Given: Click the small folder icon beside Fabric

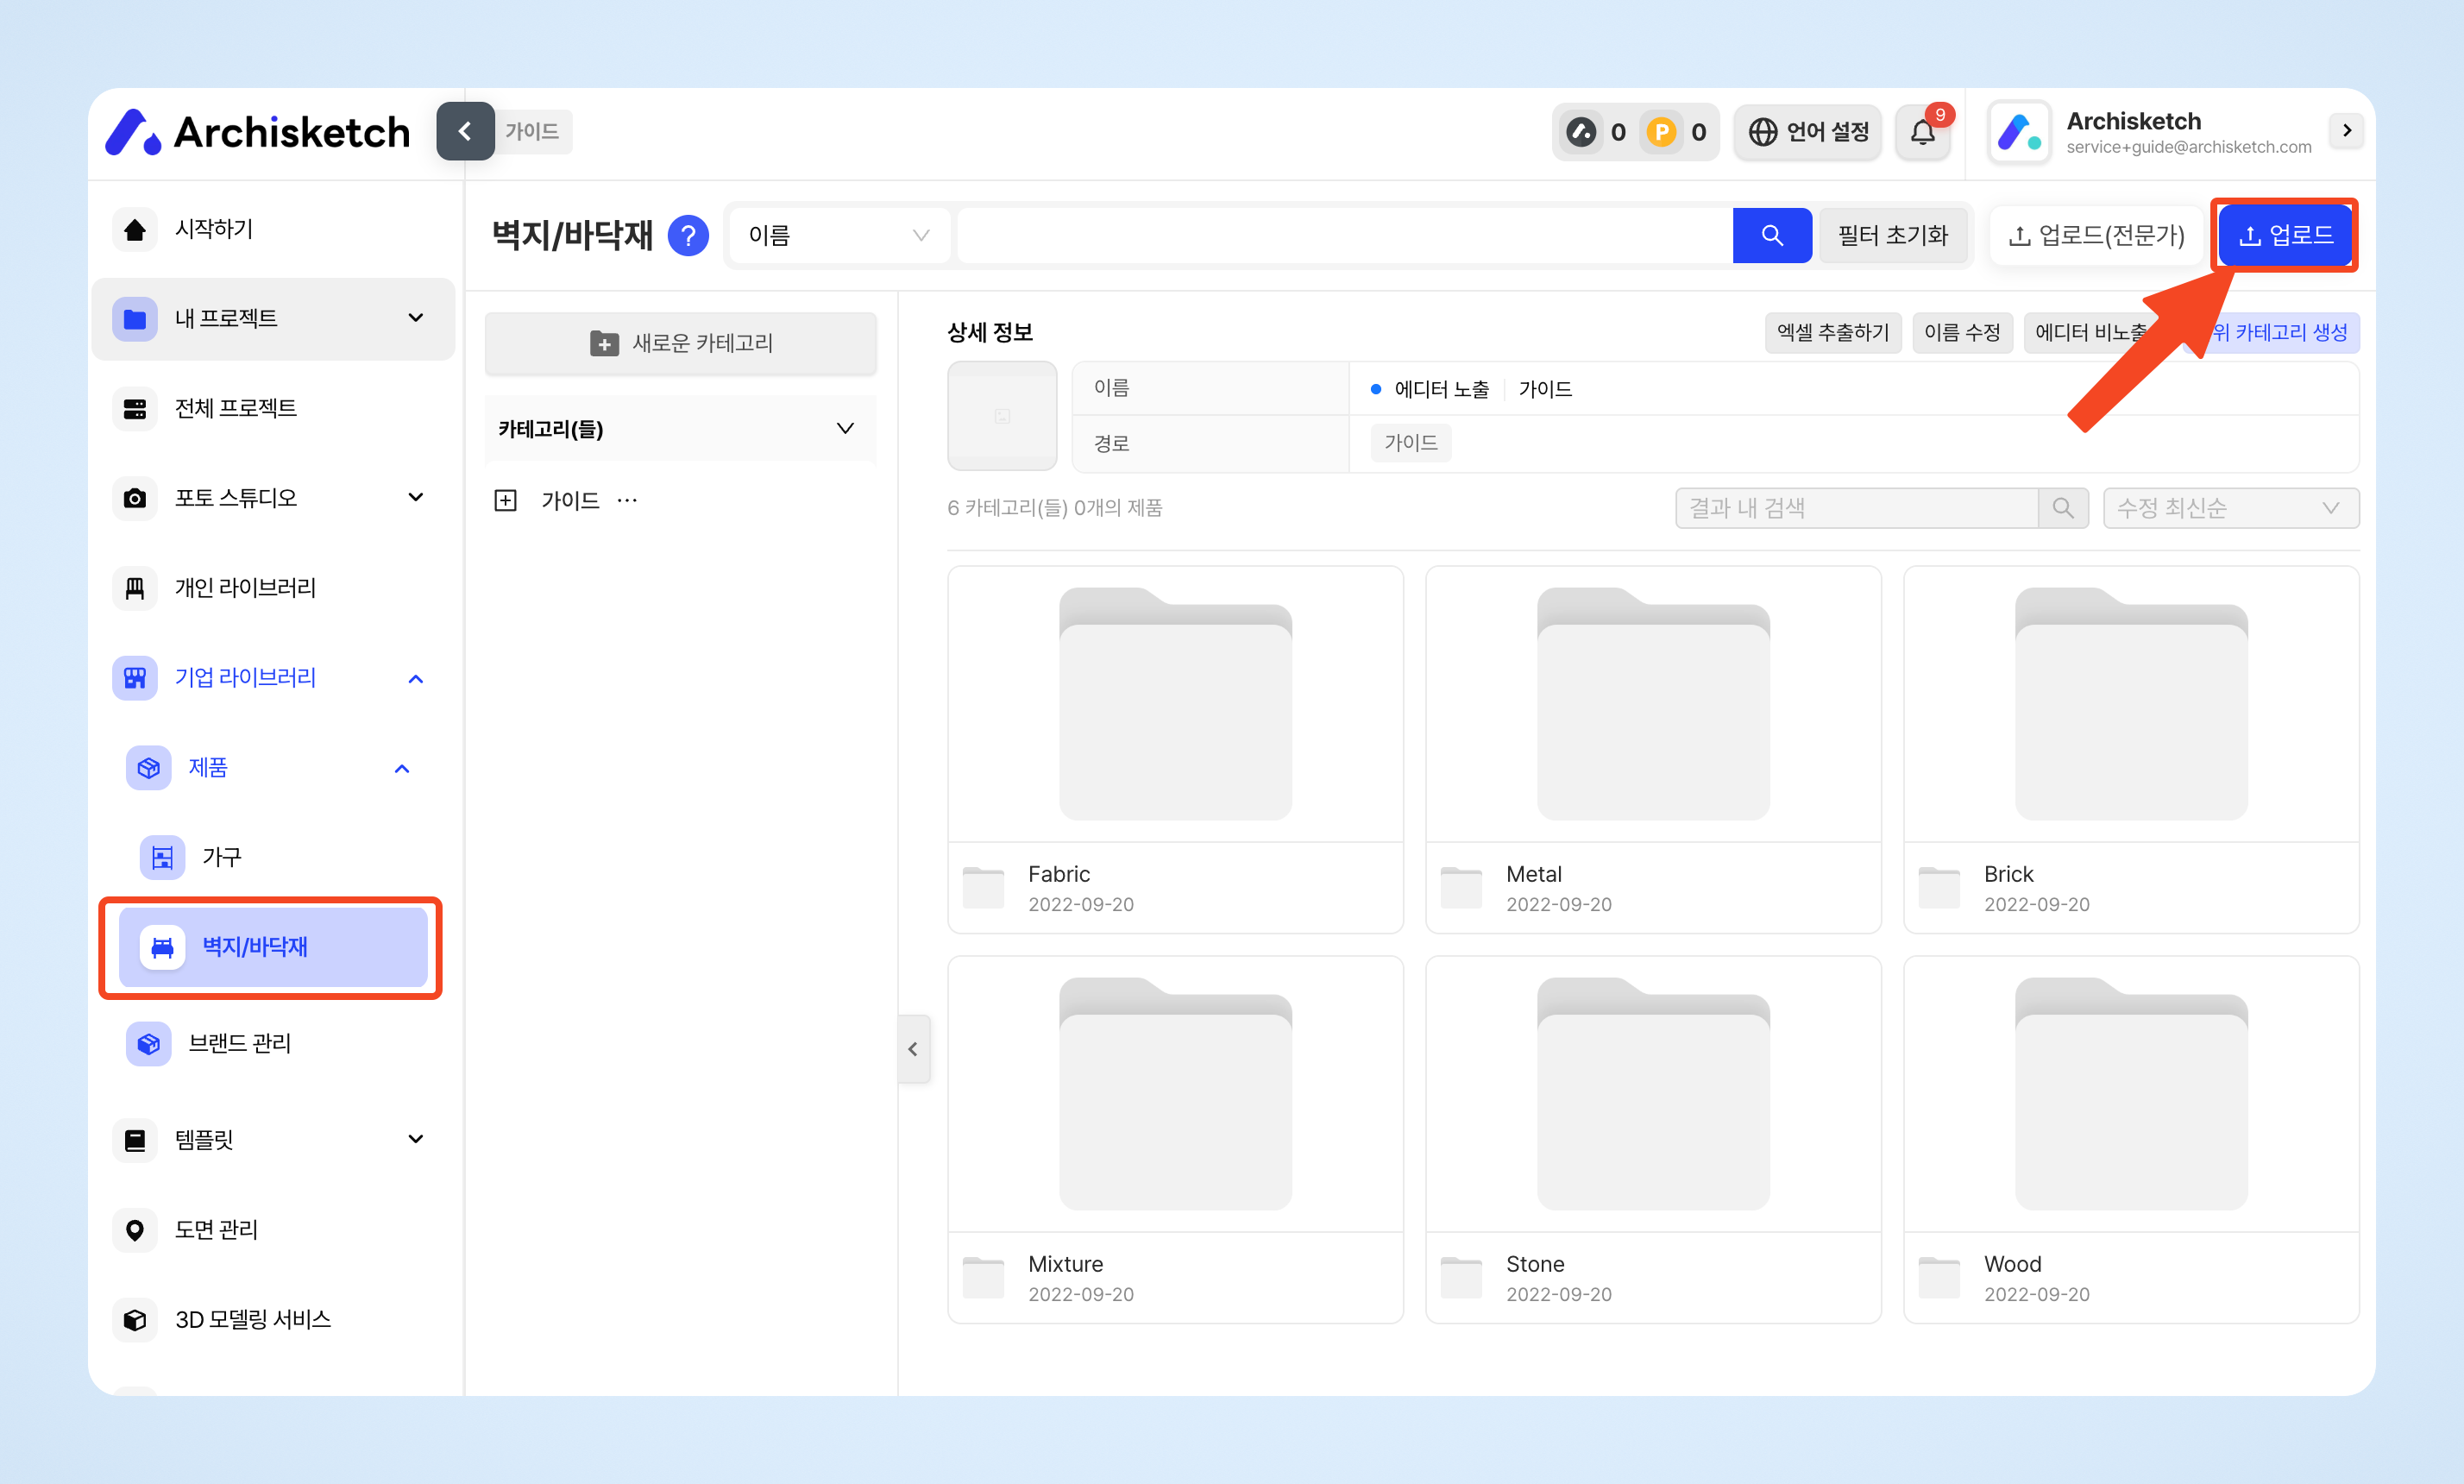Looking at the screenshot, I should point(983,887).
